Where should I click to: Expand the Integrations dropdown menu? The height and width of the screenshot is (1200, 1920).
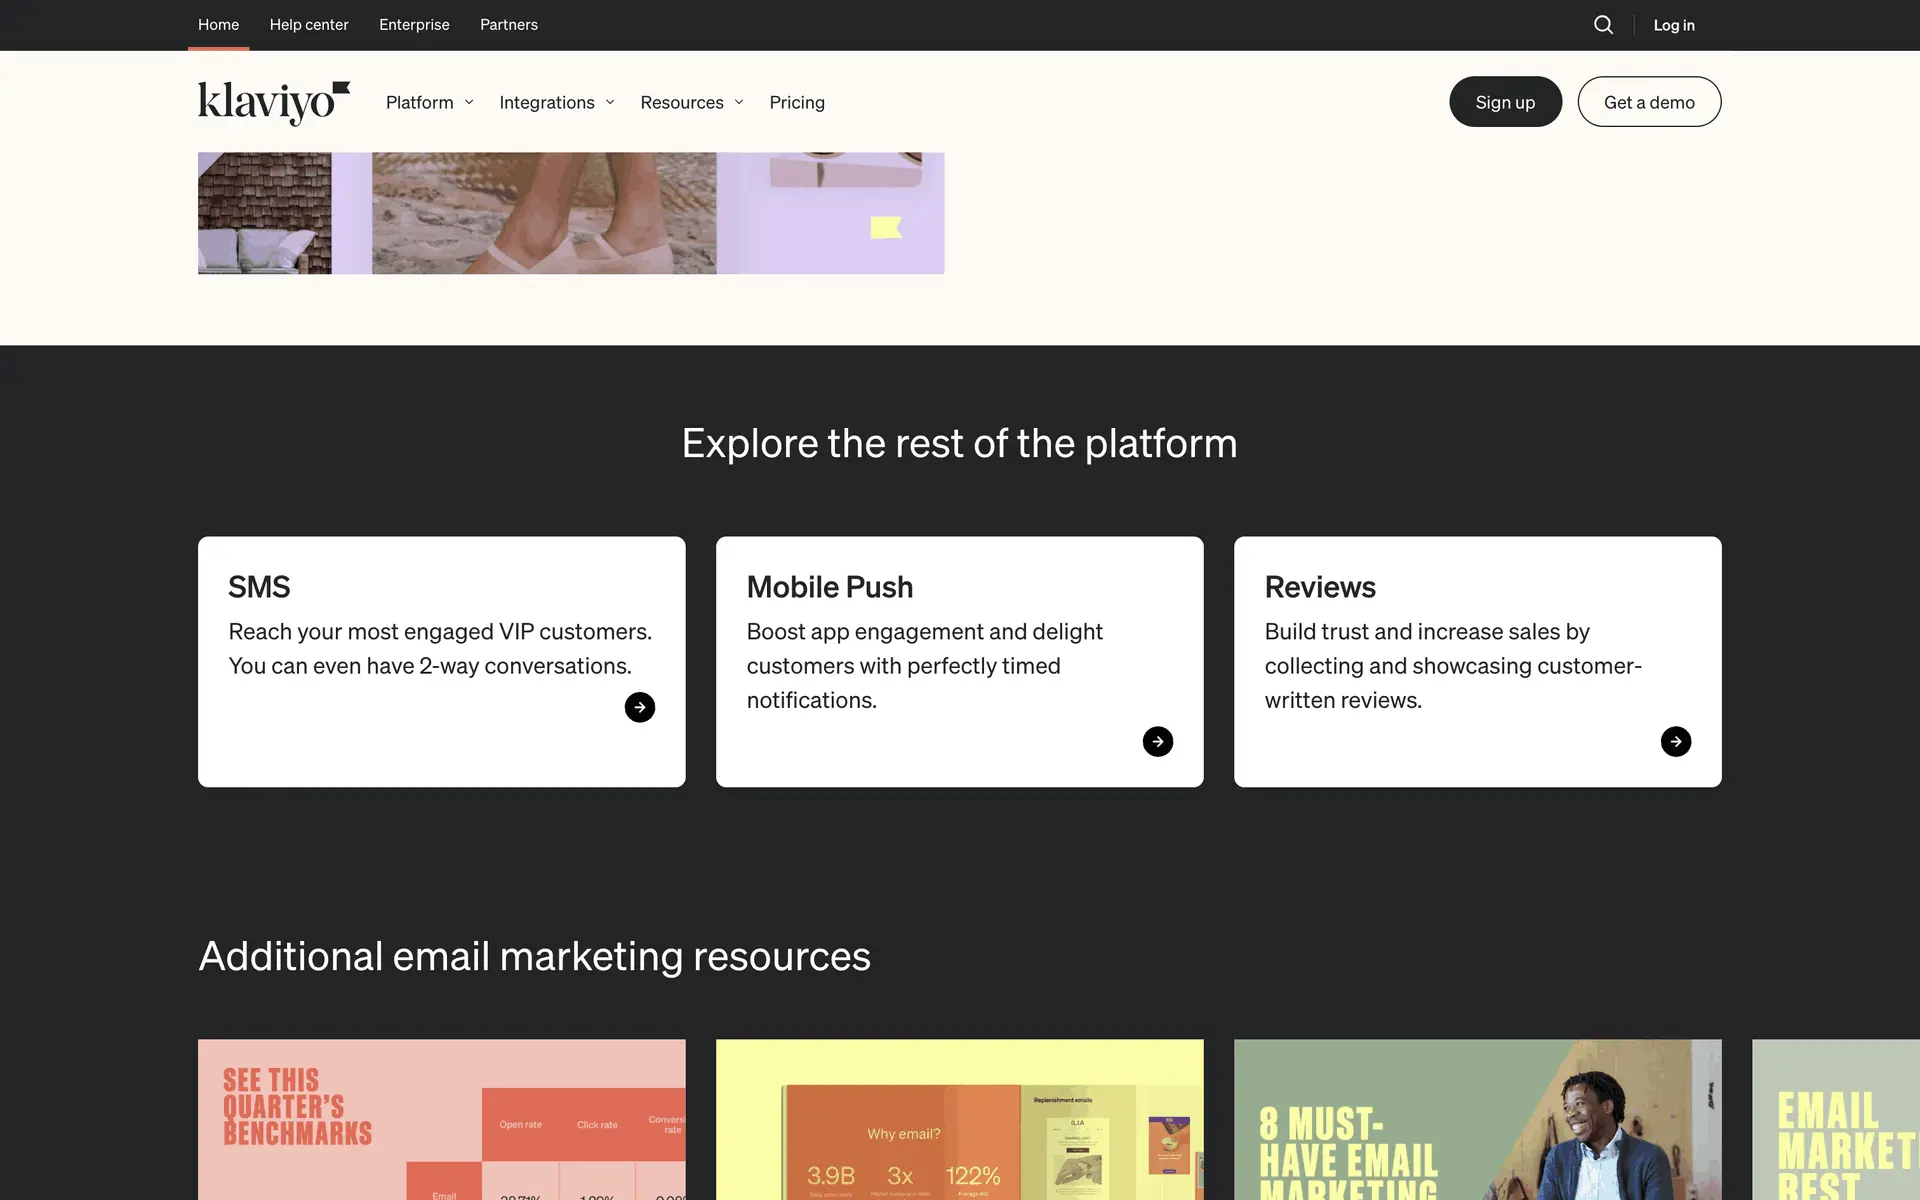click(556, 102)
